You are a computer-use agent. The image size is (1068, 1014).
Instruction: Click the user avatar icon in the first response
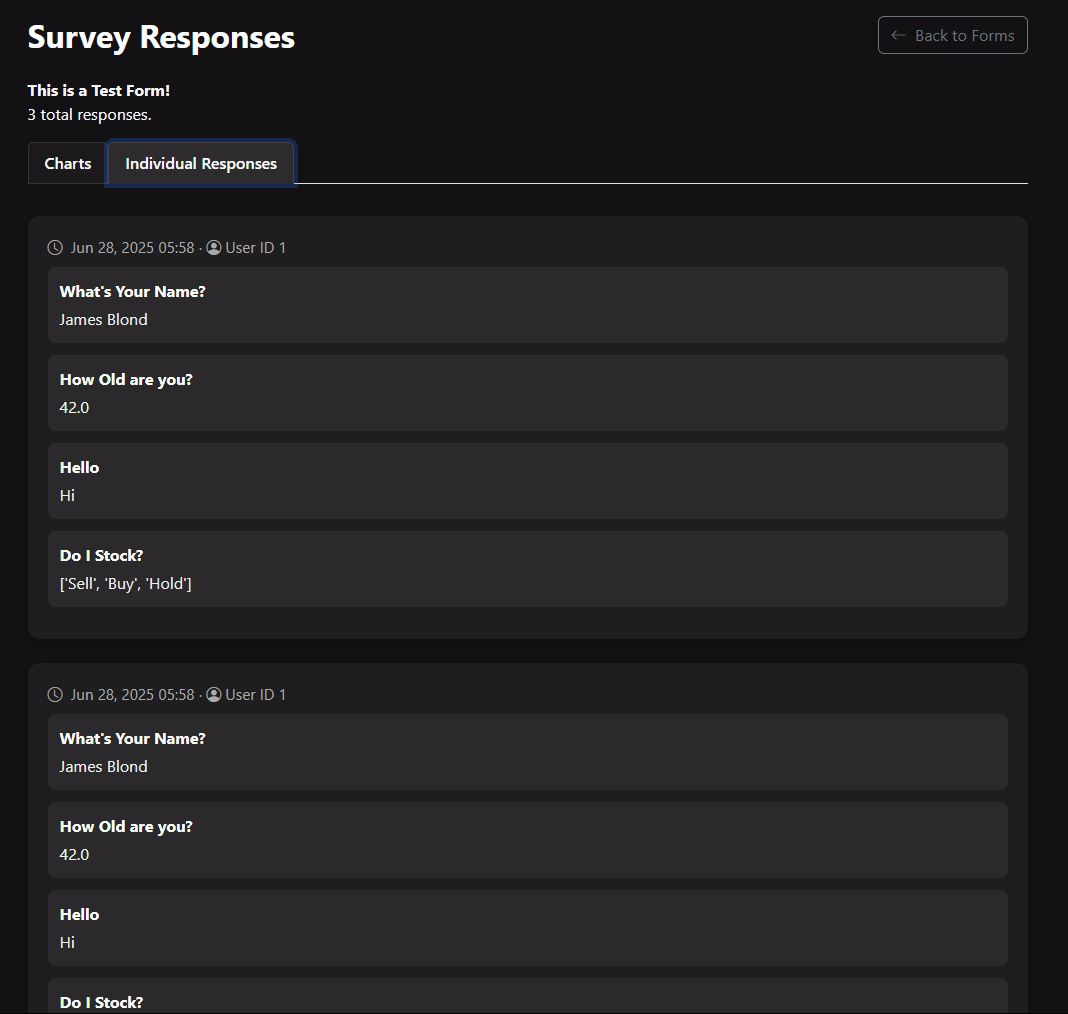click(214, 248)
